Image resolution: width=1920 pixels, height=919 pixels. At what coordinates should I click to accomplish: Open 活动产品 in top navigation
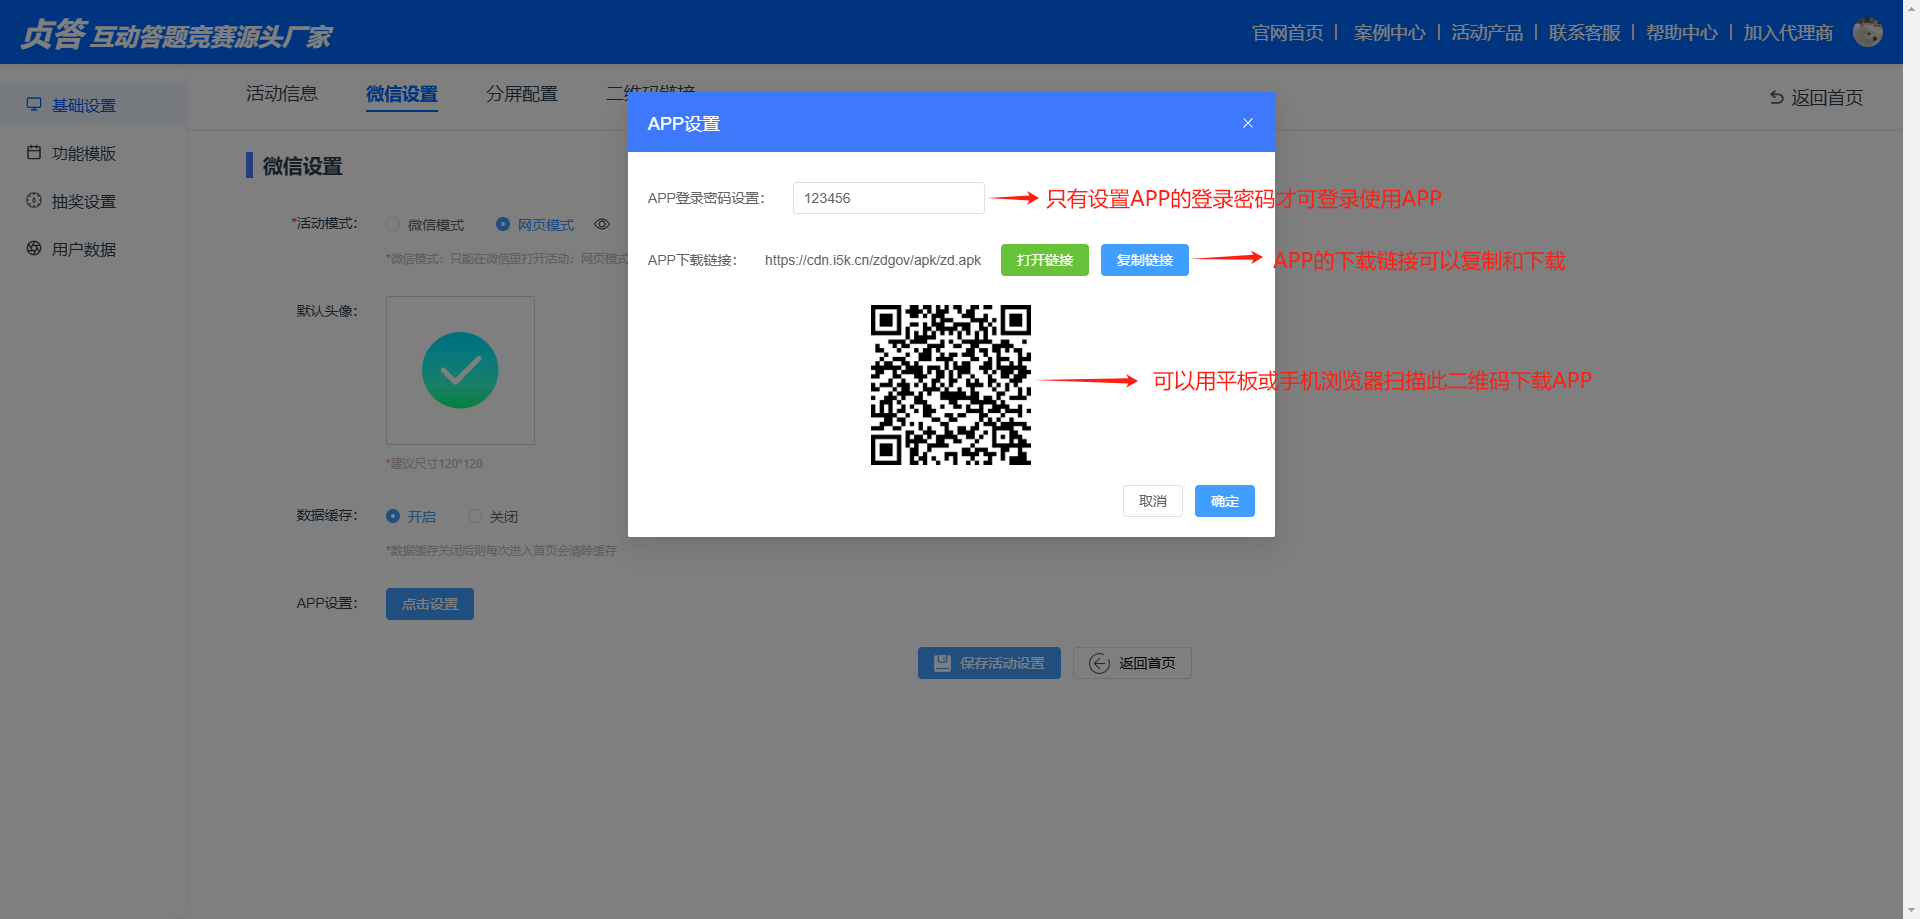[x=1487, y=33]
